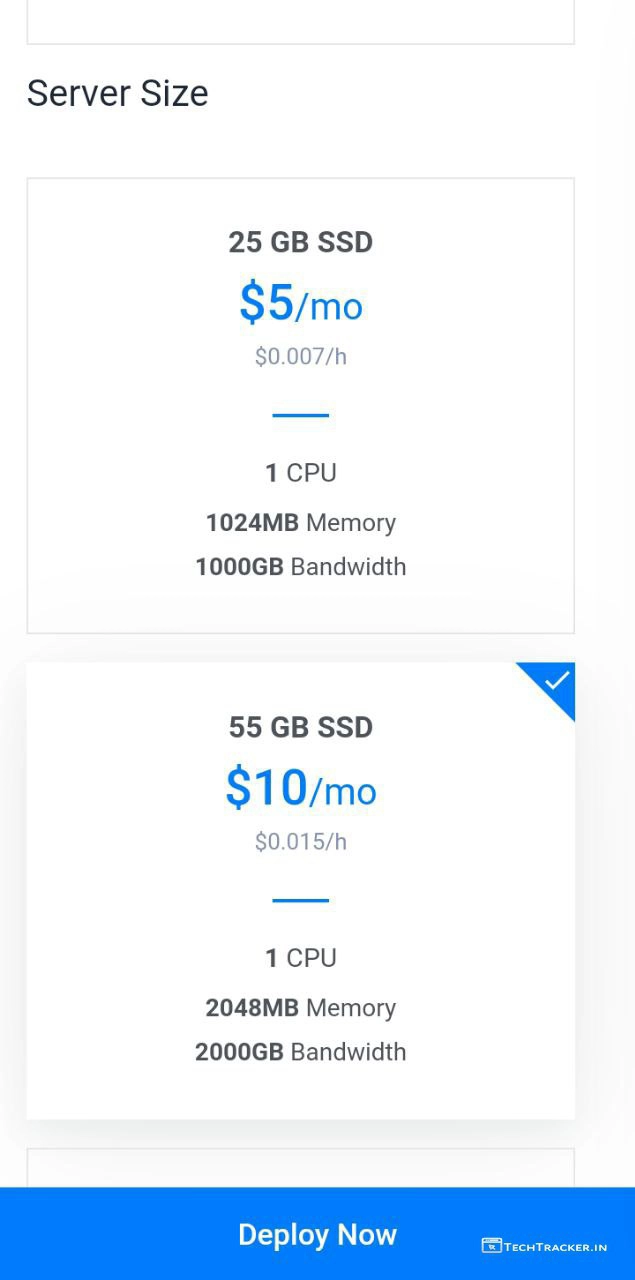Click the 1 CPU text in $5 plan
635x1280 pixels.
300,472
